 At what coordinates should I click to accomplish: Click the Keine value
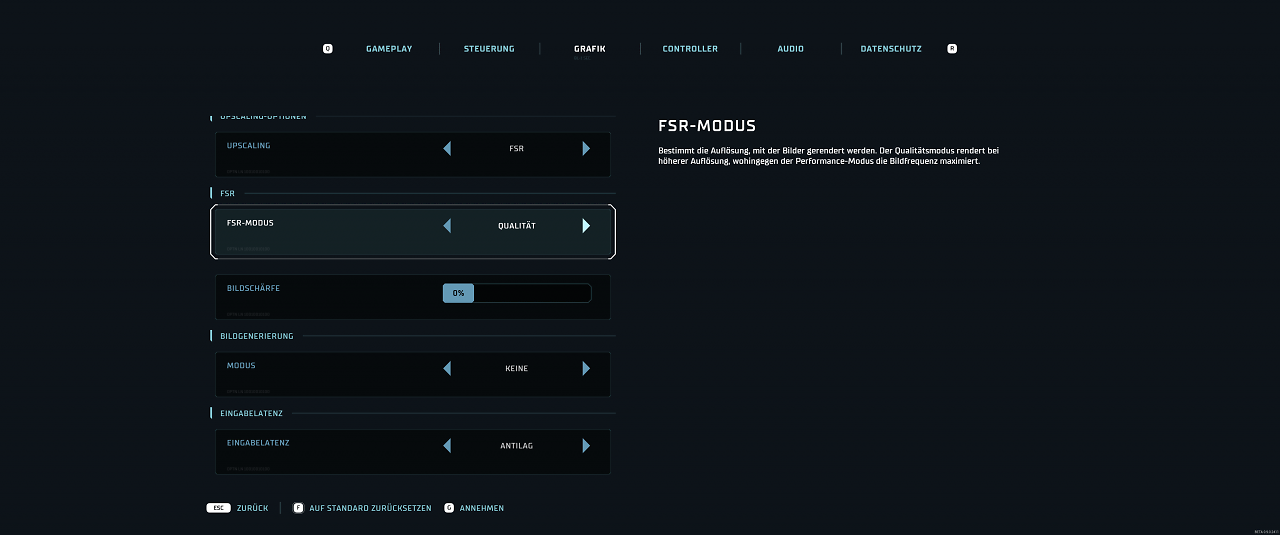point(516,368)
